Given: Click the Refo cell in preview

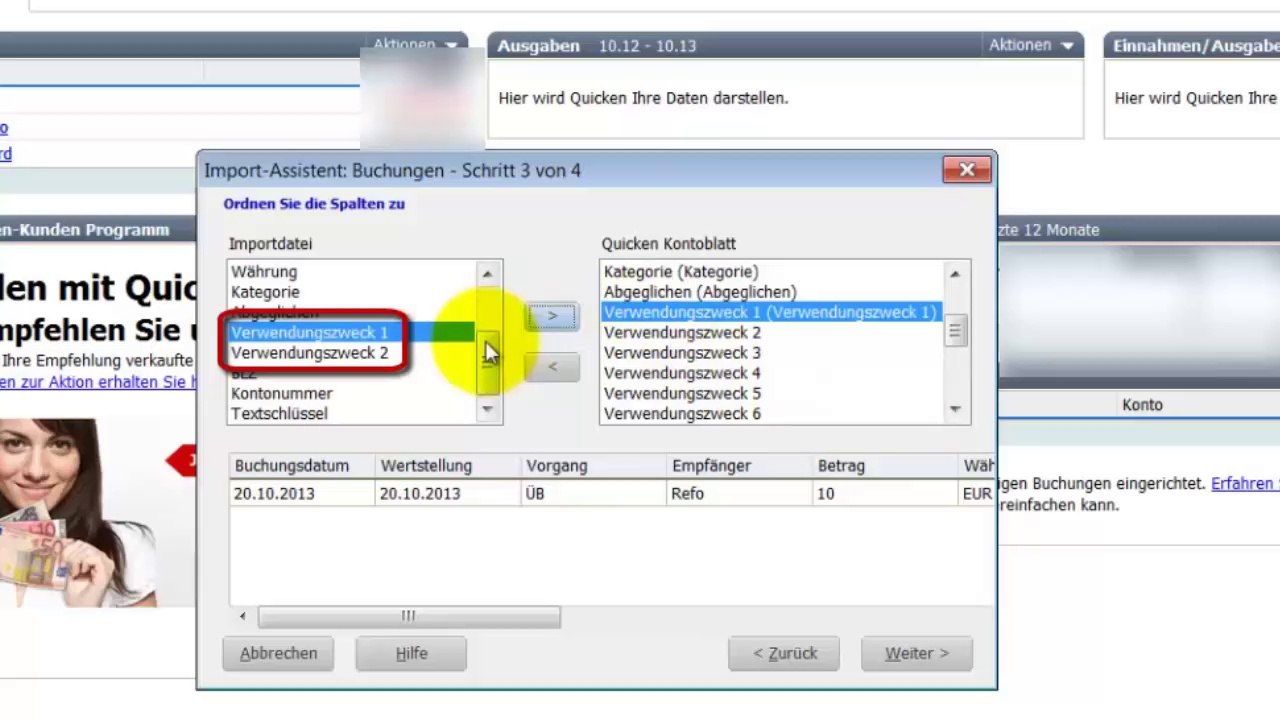Looking at the screenshot, I should (x=740, y=493).
